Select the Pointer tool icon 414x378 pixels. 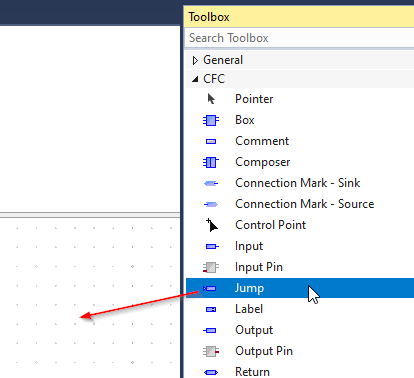(211, 99)
